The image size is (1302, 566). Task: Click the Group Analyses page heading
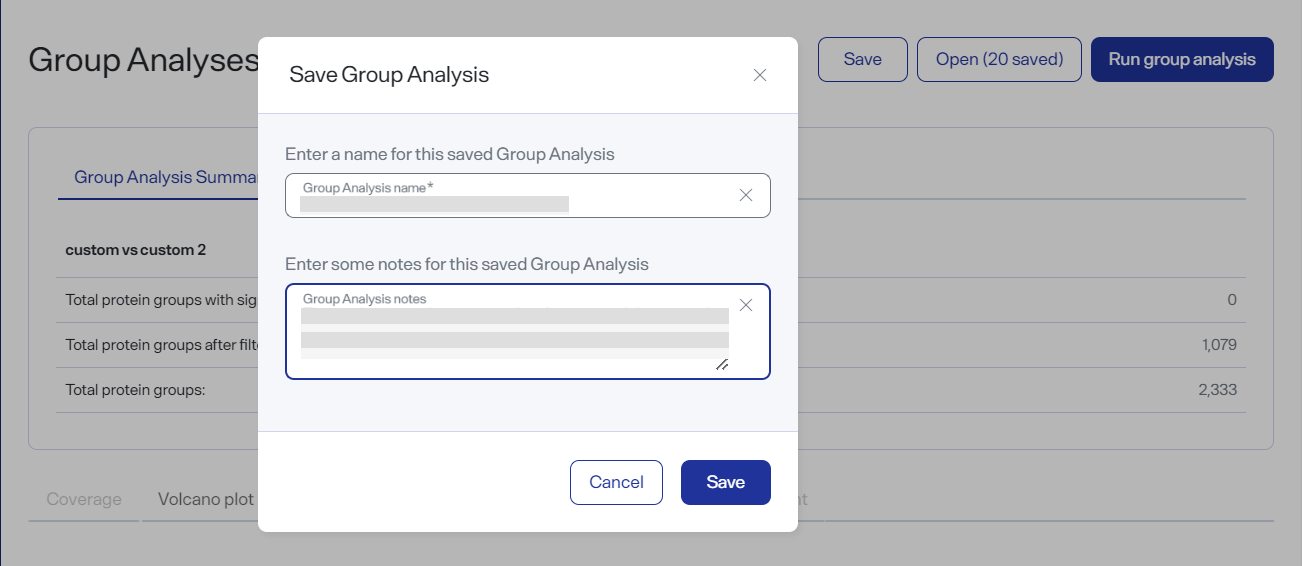coord(144,60)
